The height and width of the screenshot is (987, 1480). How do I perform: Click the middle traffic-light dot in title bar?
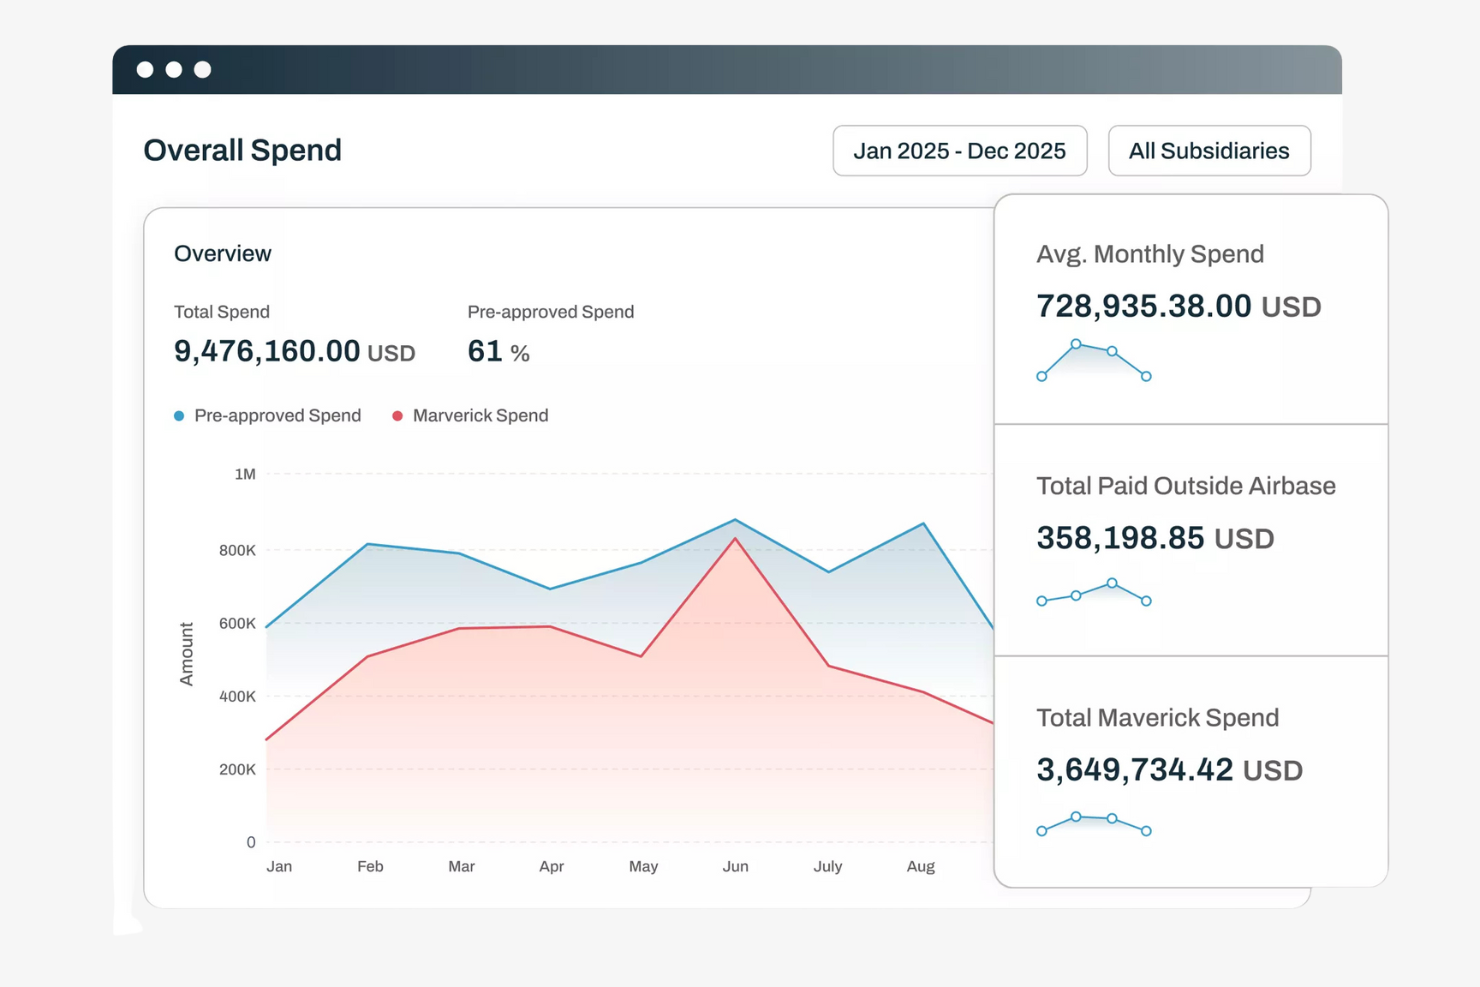point(175,70)
